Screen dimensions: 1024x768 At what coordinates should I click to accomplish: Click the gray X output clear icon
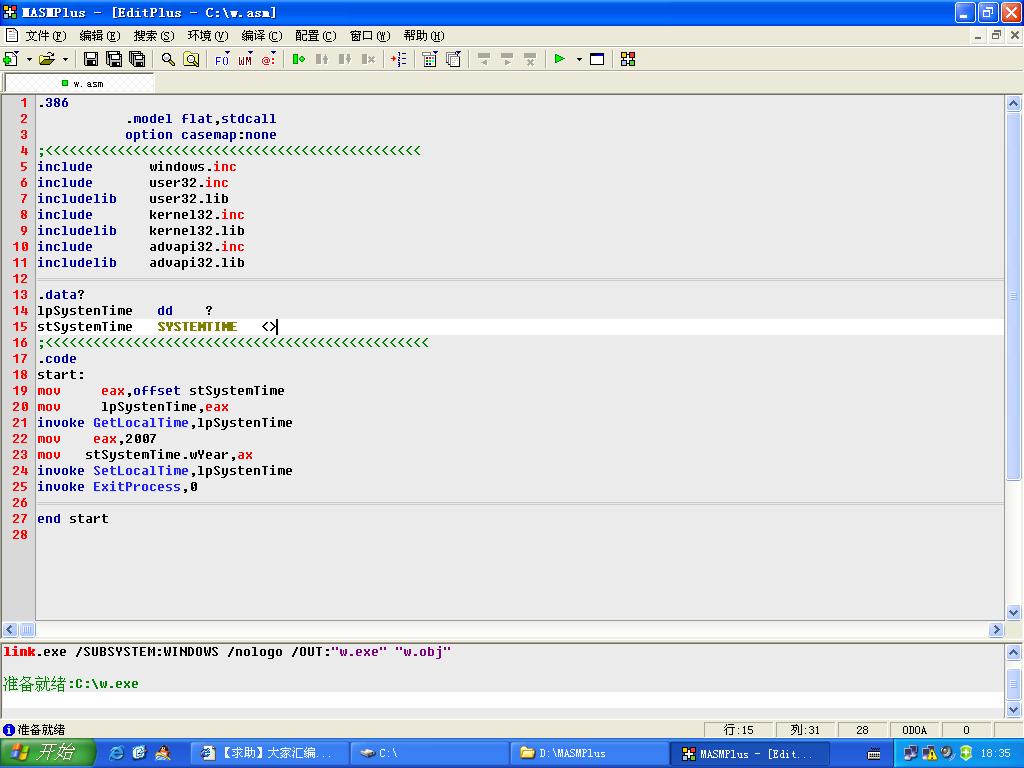[530, 59]
